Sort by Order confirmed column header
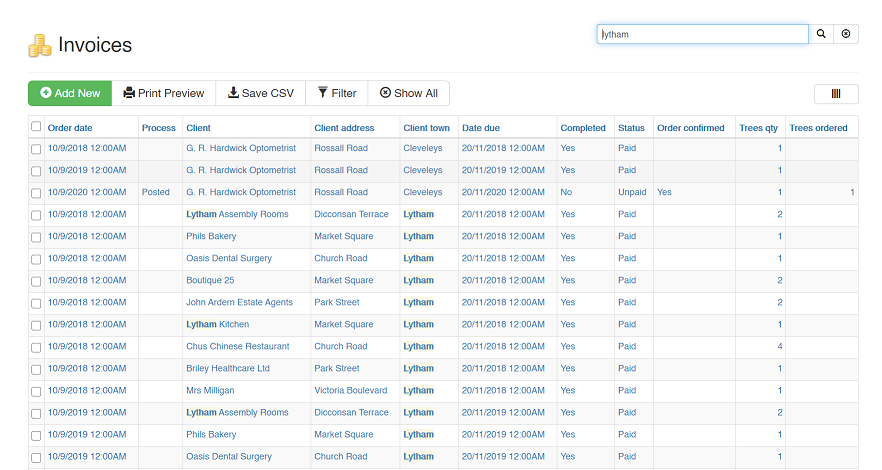 pyautogui.click(x=691, y=128)
